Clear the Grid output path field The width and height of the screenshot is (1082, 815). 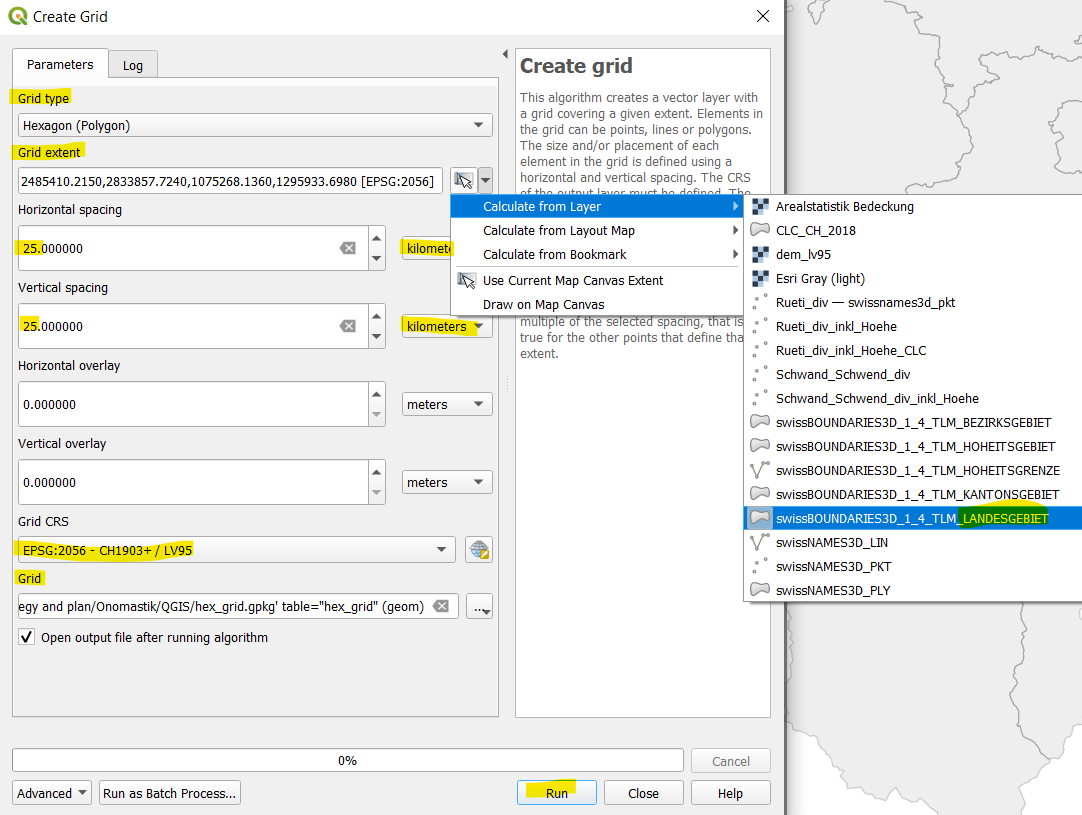pyautogui.click(x=440, y=607)
